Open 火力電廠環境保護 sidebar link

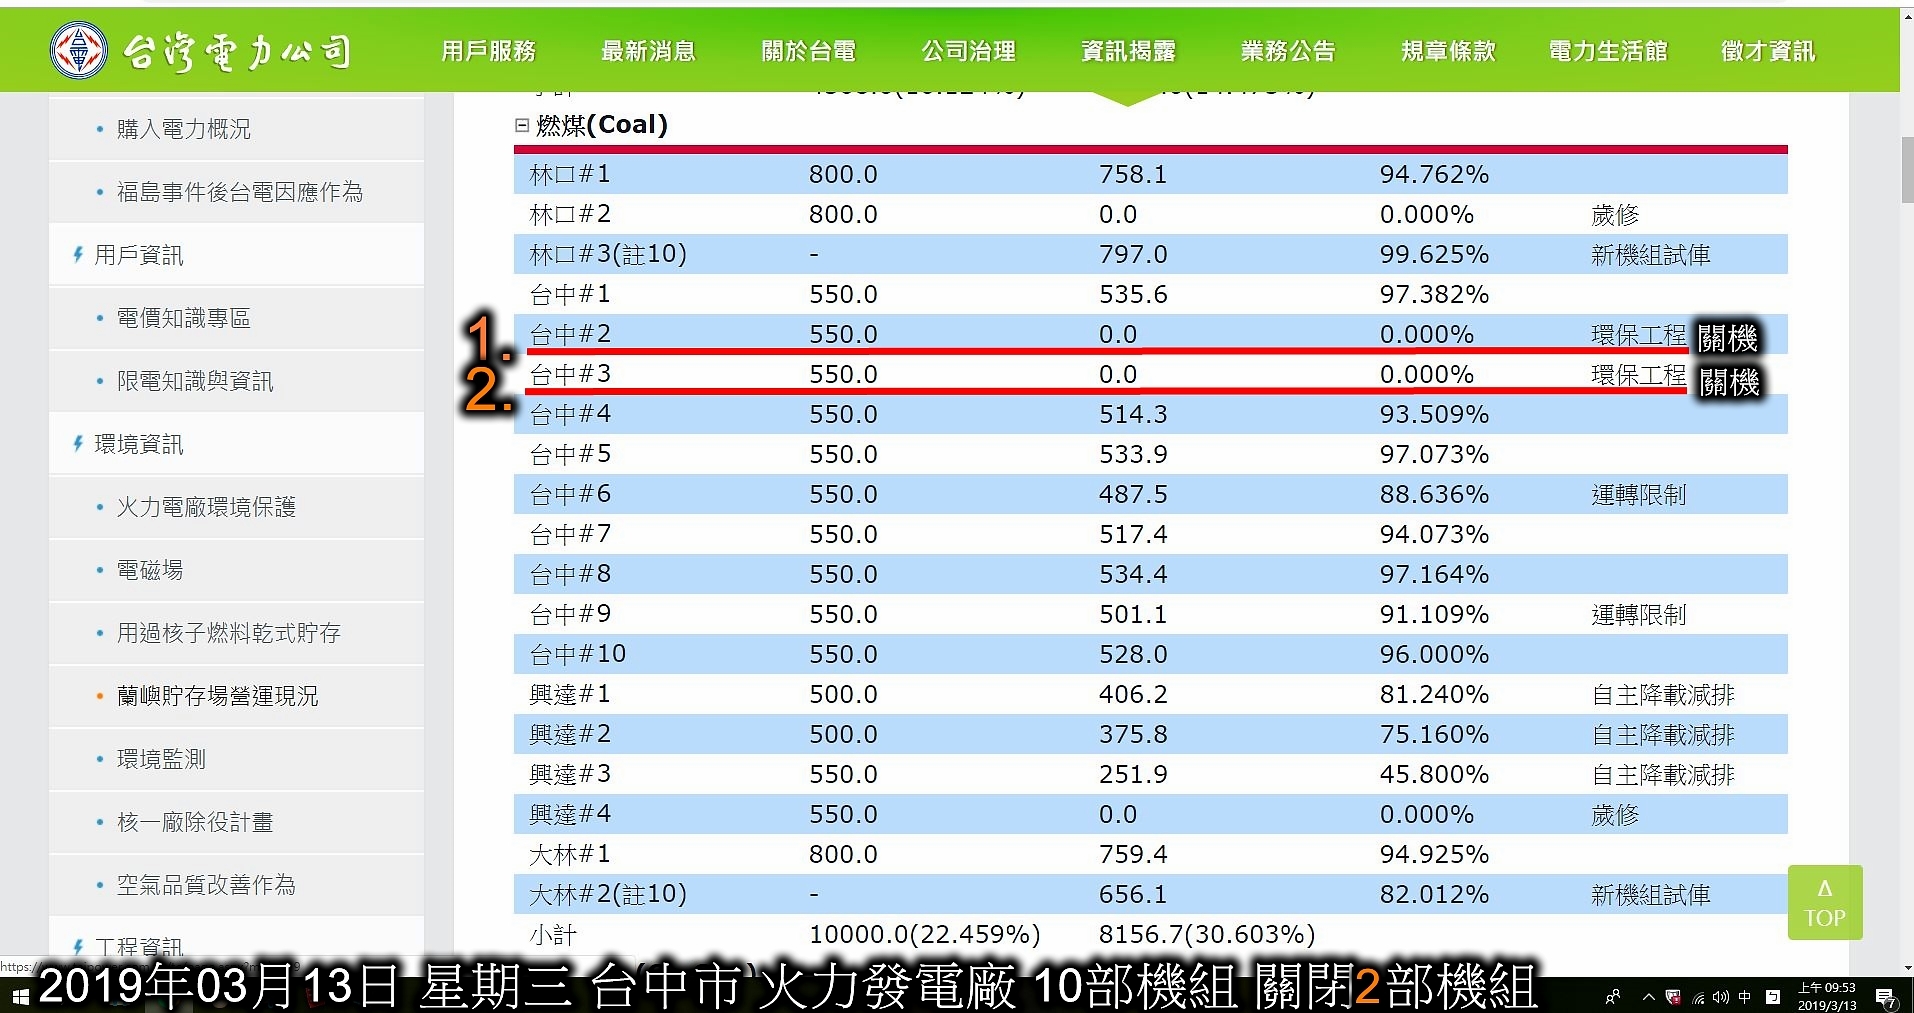pos(206,507)
